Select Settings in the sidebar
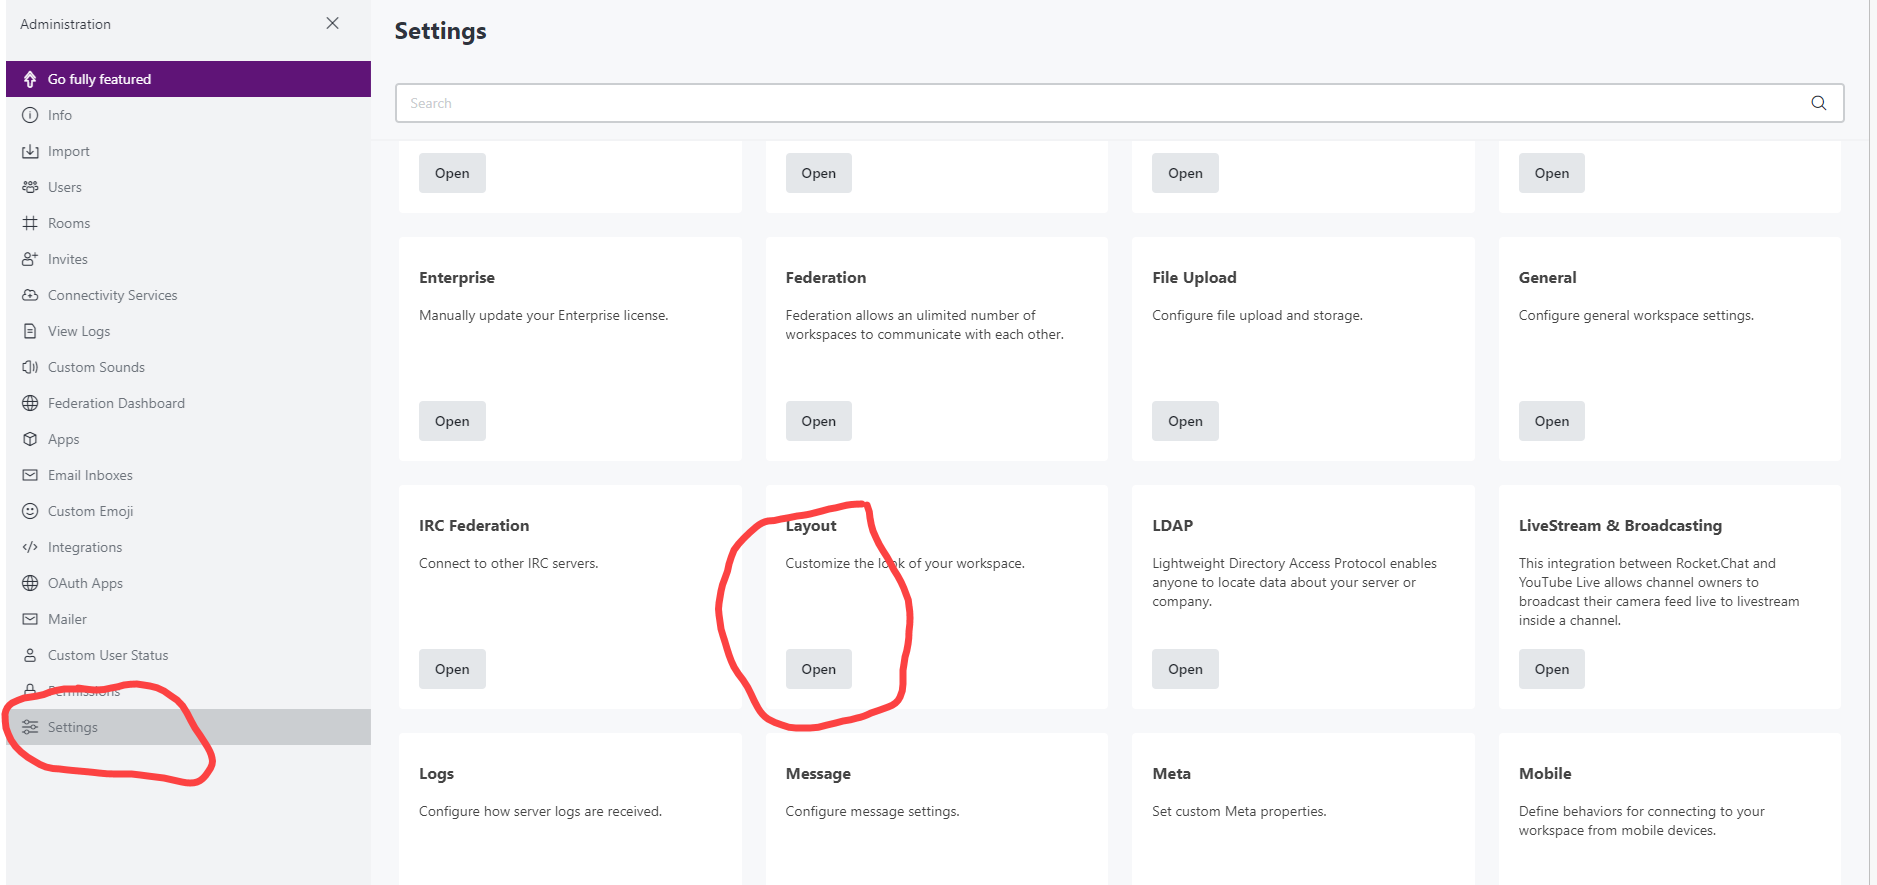The image size is (1877, 885). tap(73, 727)
